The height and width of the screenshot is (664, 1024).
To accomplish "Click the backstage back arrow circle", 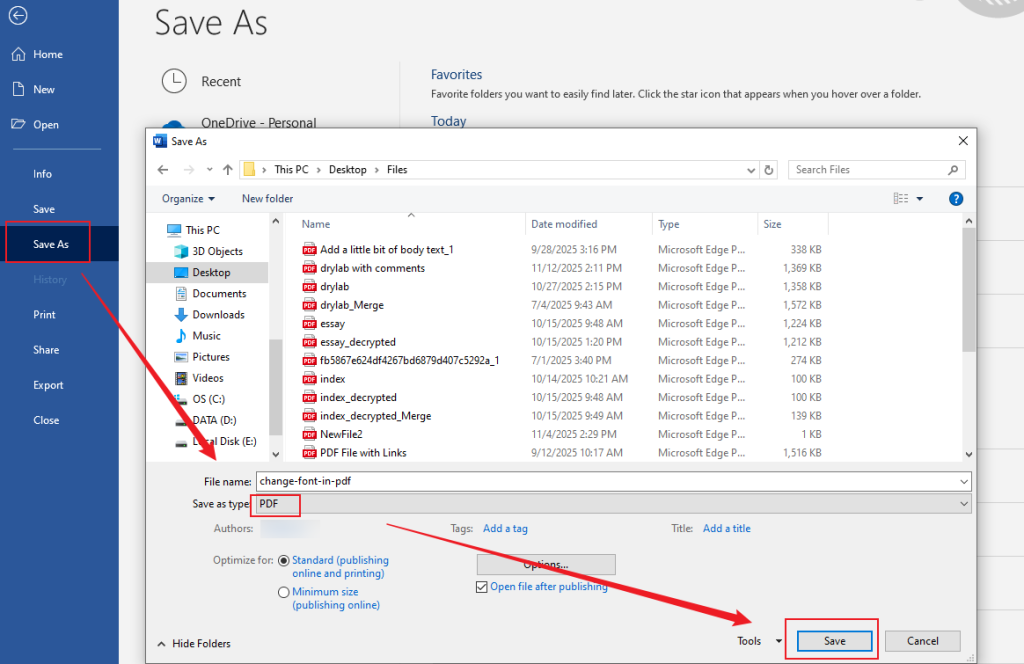I will 18,16.
